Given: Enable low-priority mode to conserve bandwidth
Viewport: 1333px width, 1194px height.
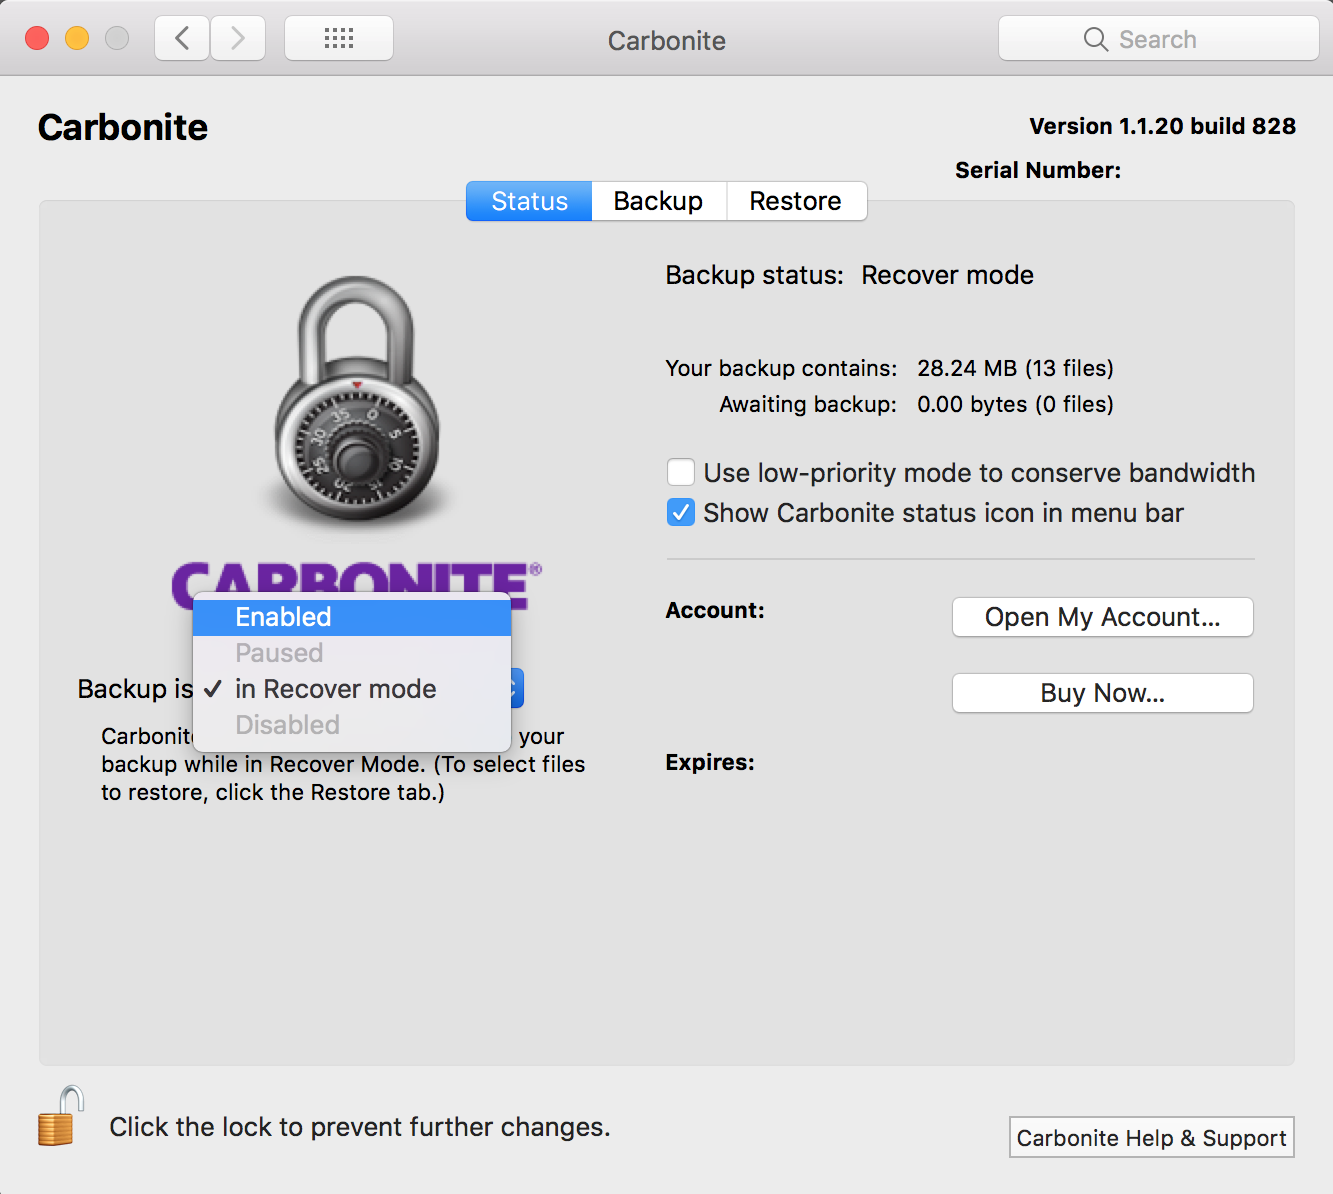Looking at the screenshot, I should tap(681, 472).
